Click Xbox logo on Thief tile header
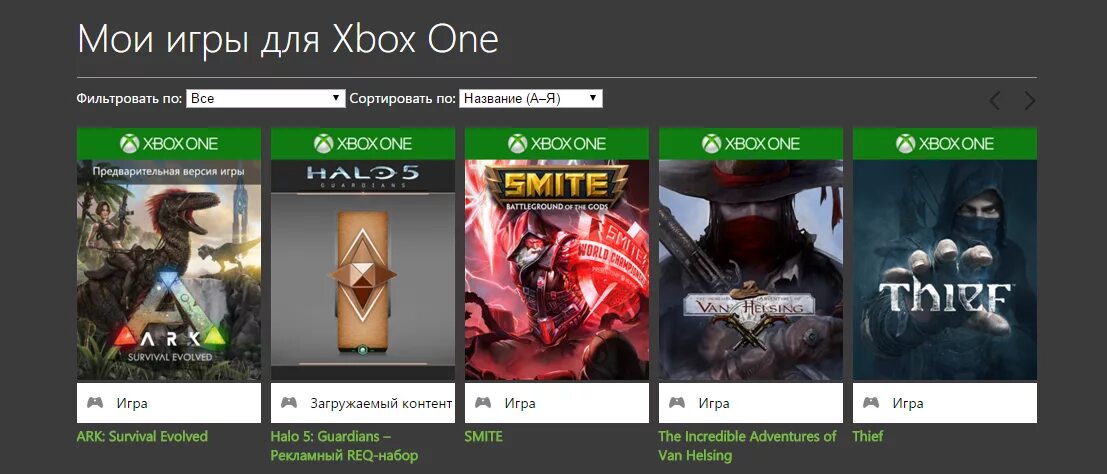Image resolution: width=1107 pixels, height=474 pixels. click(906, 143)
